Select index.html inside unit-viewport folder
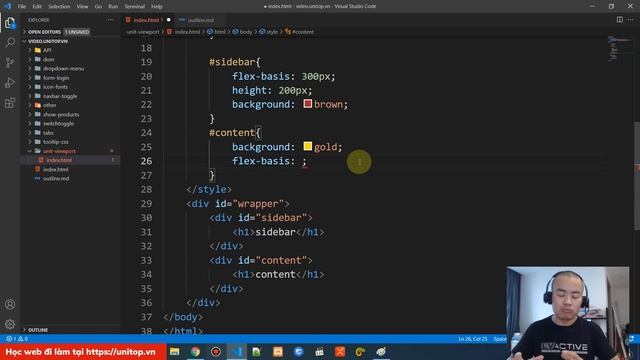Viewport: 640px width, 360px height. (59, 160)
